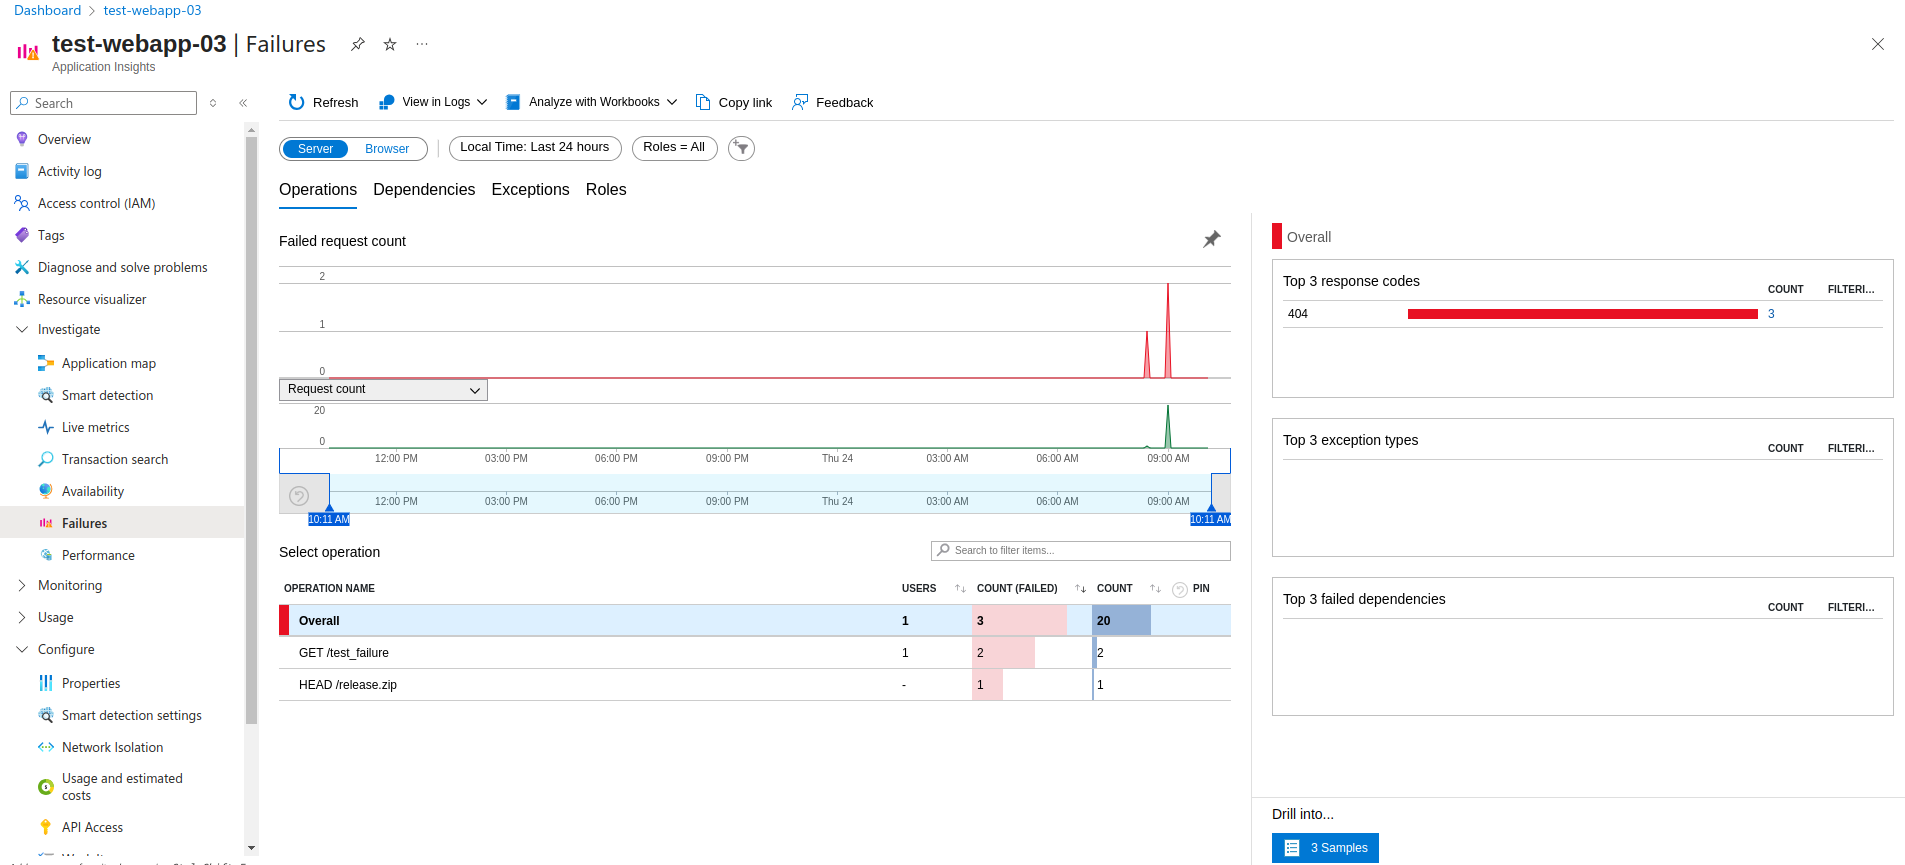The image size is (1905, 865).
Task: Expand the Monitoring sidebar section
Action: (x=22, y=585)
